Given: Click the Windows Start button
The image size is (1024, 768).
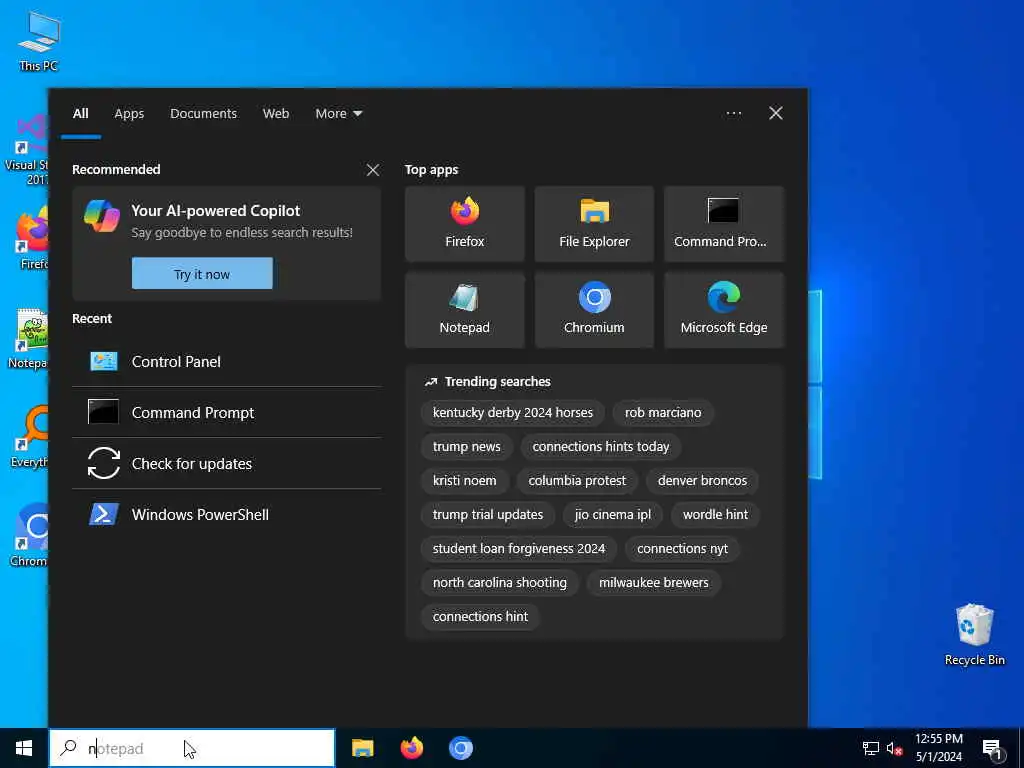Looking at the screenshot, I should coord(24,748).
